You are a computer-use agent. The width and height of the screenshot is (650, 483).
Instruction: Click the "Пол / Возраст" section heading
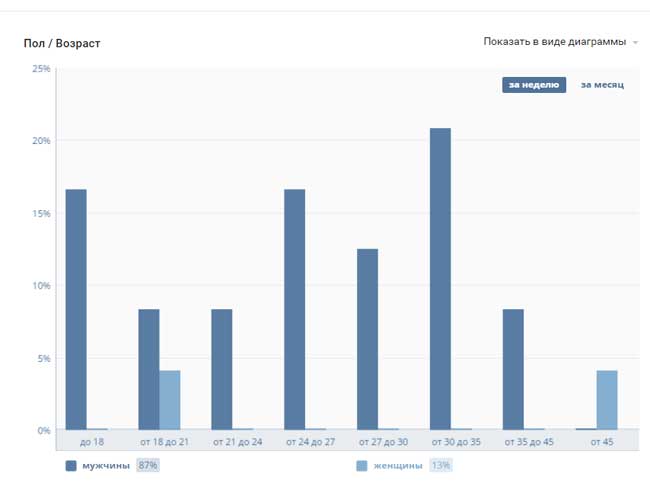(x=62, y=44)
